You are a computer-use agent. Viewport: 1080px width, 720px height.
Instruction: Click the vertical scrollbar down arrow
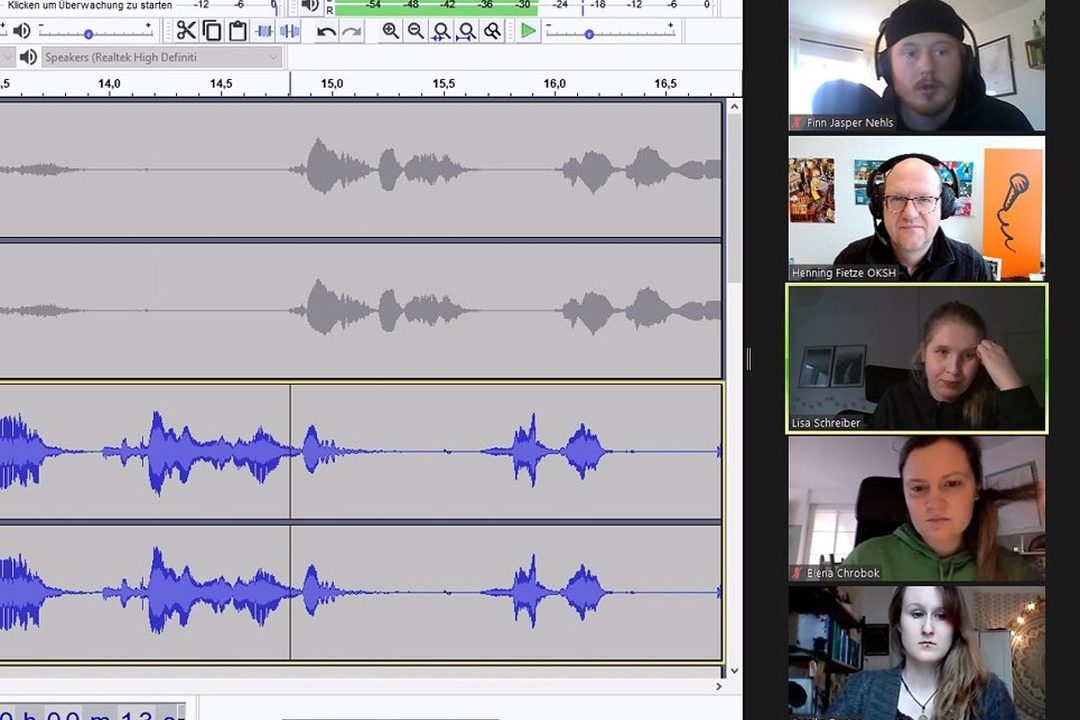point(734,671)
